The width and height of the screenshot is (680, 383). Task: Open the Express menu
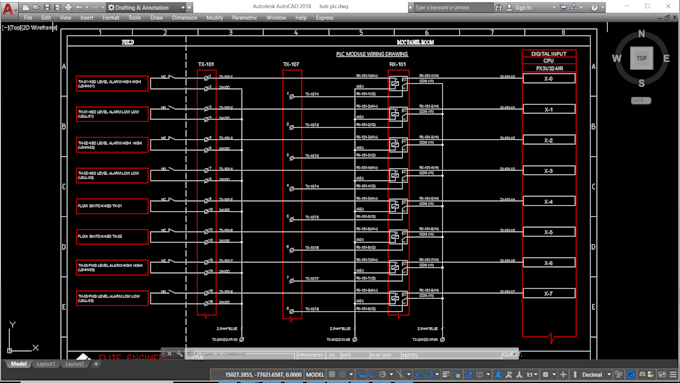coord(324,18)
